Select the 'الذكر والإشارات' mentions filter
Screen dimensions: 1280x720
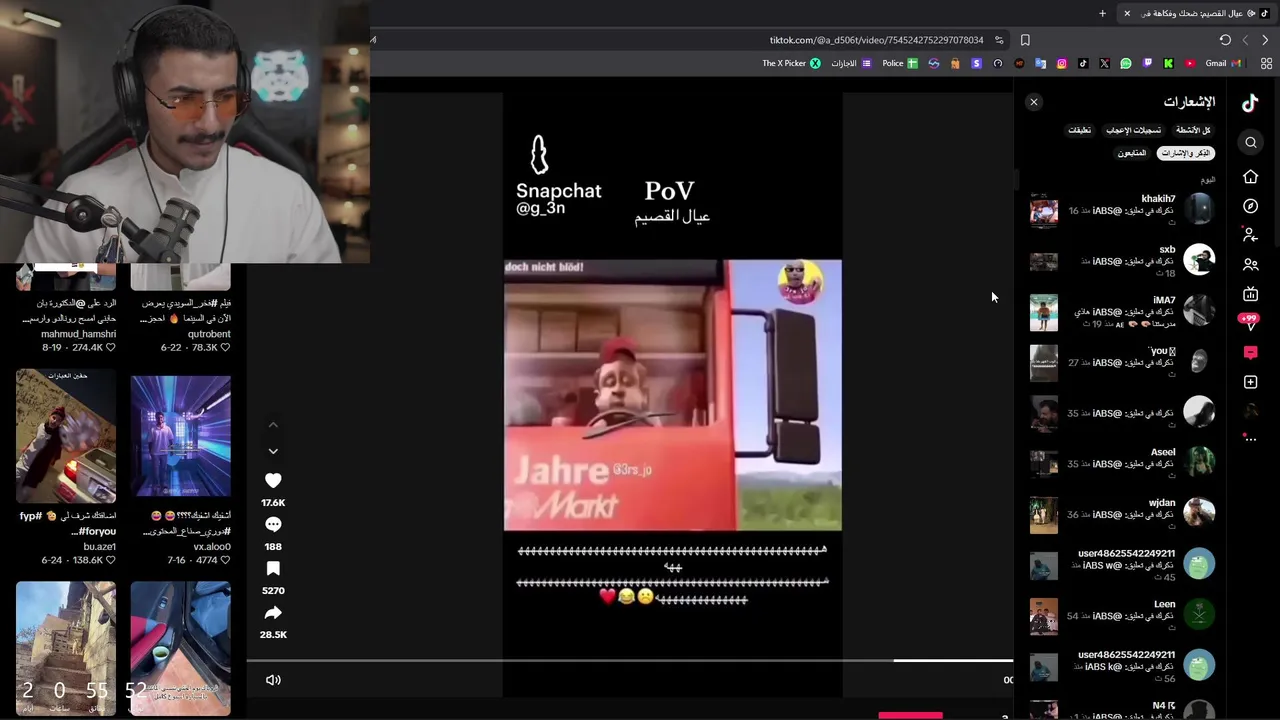[1185, 153]
